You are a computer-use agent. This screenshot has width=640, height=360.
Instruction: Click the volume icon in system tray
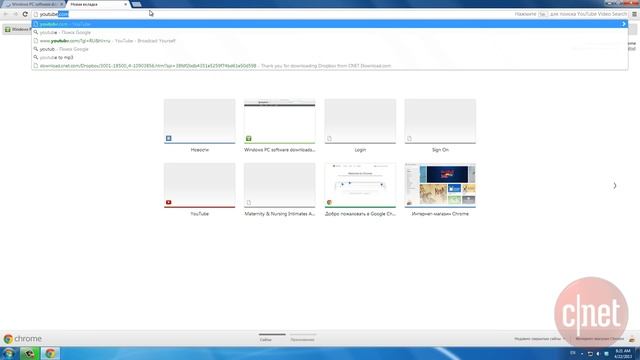598,353
